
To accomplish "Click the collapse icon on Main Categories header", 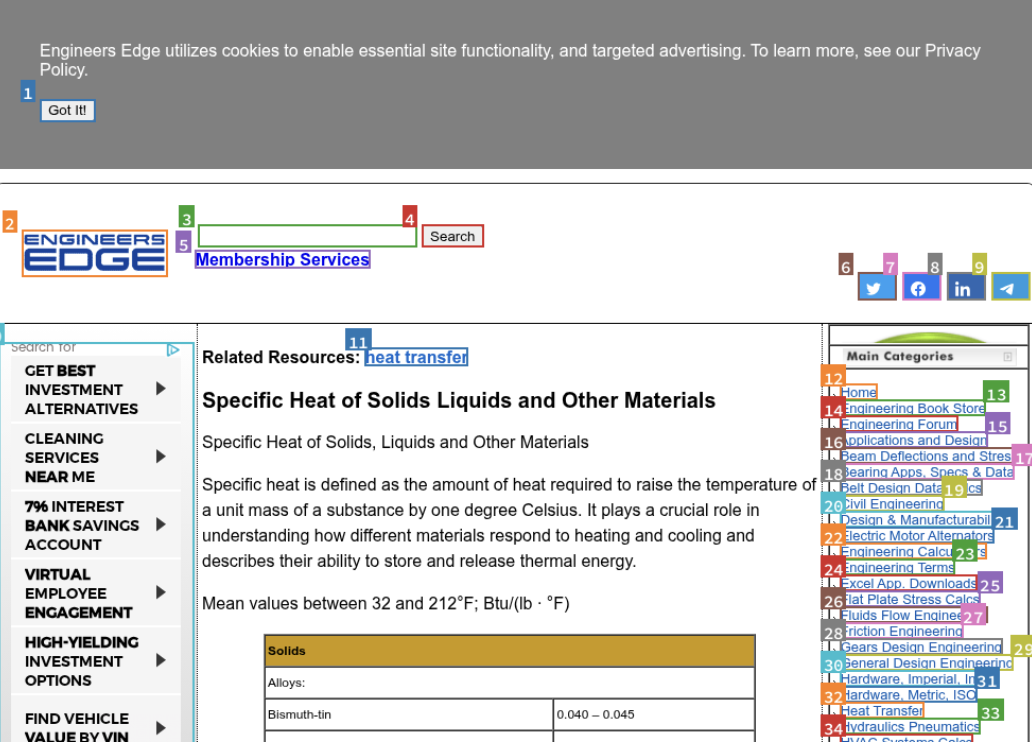I will pos(1010,356).
